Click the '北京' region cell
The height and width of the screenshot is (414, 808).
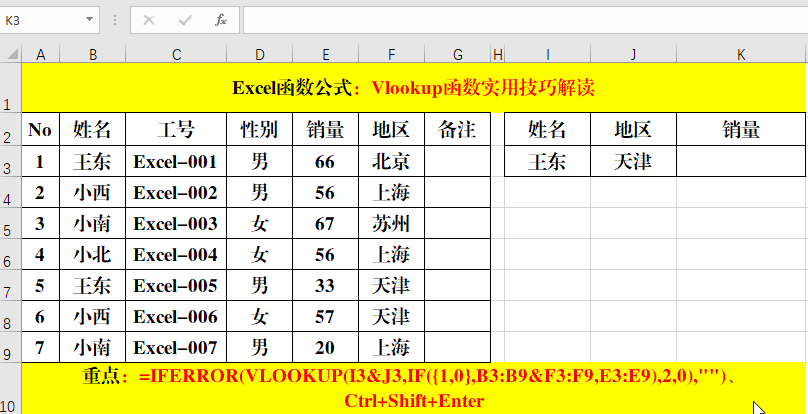[392, 162]
